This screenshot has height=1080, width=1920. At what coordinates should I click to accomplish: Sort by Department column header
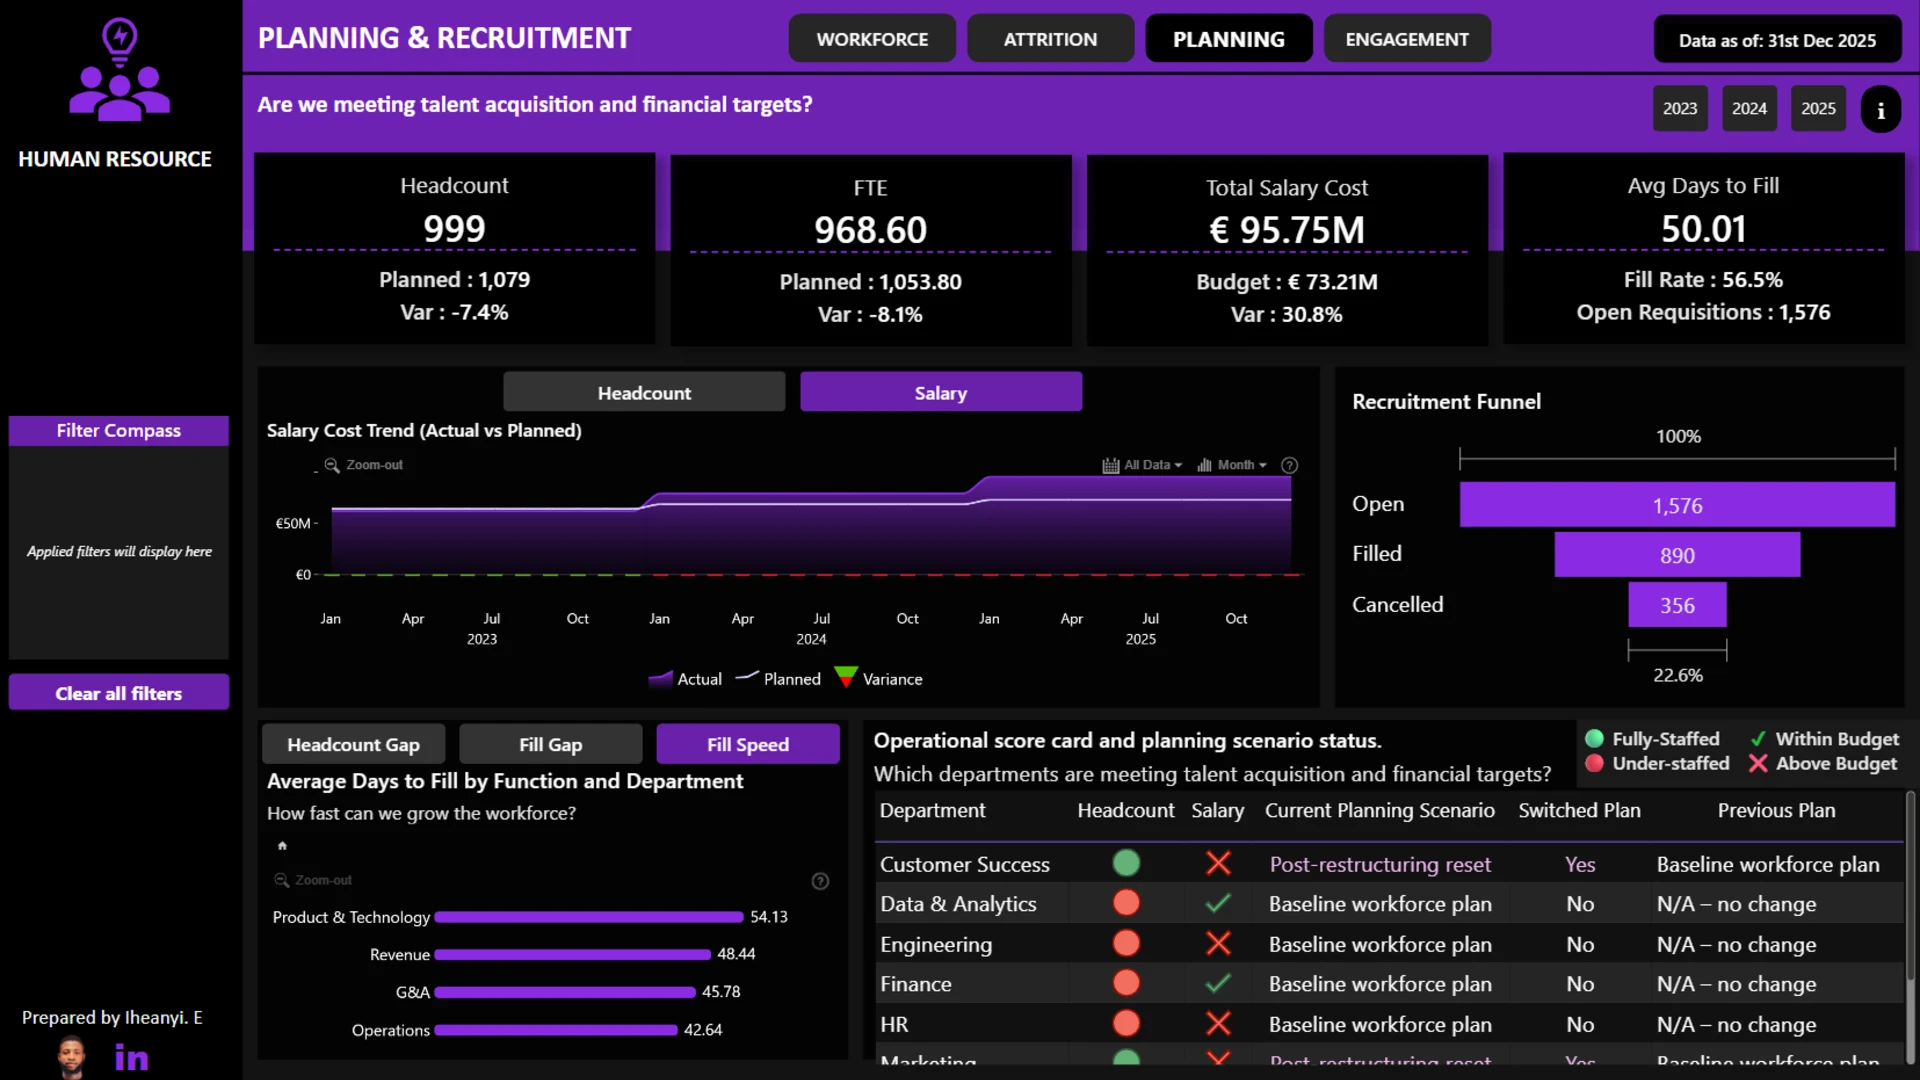pyautogui.click(x=932, y=810)
